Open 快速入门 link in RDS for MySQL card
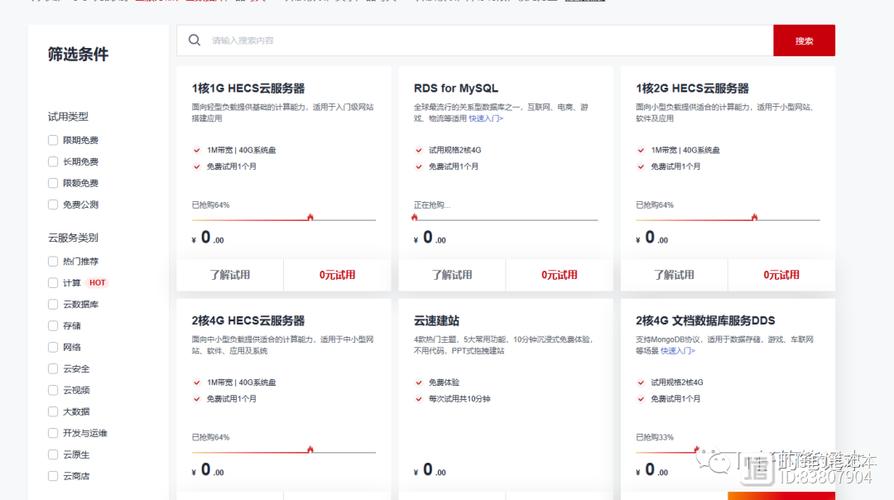This screenshot has width=894, height=500. [486, 119]
